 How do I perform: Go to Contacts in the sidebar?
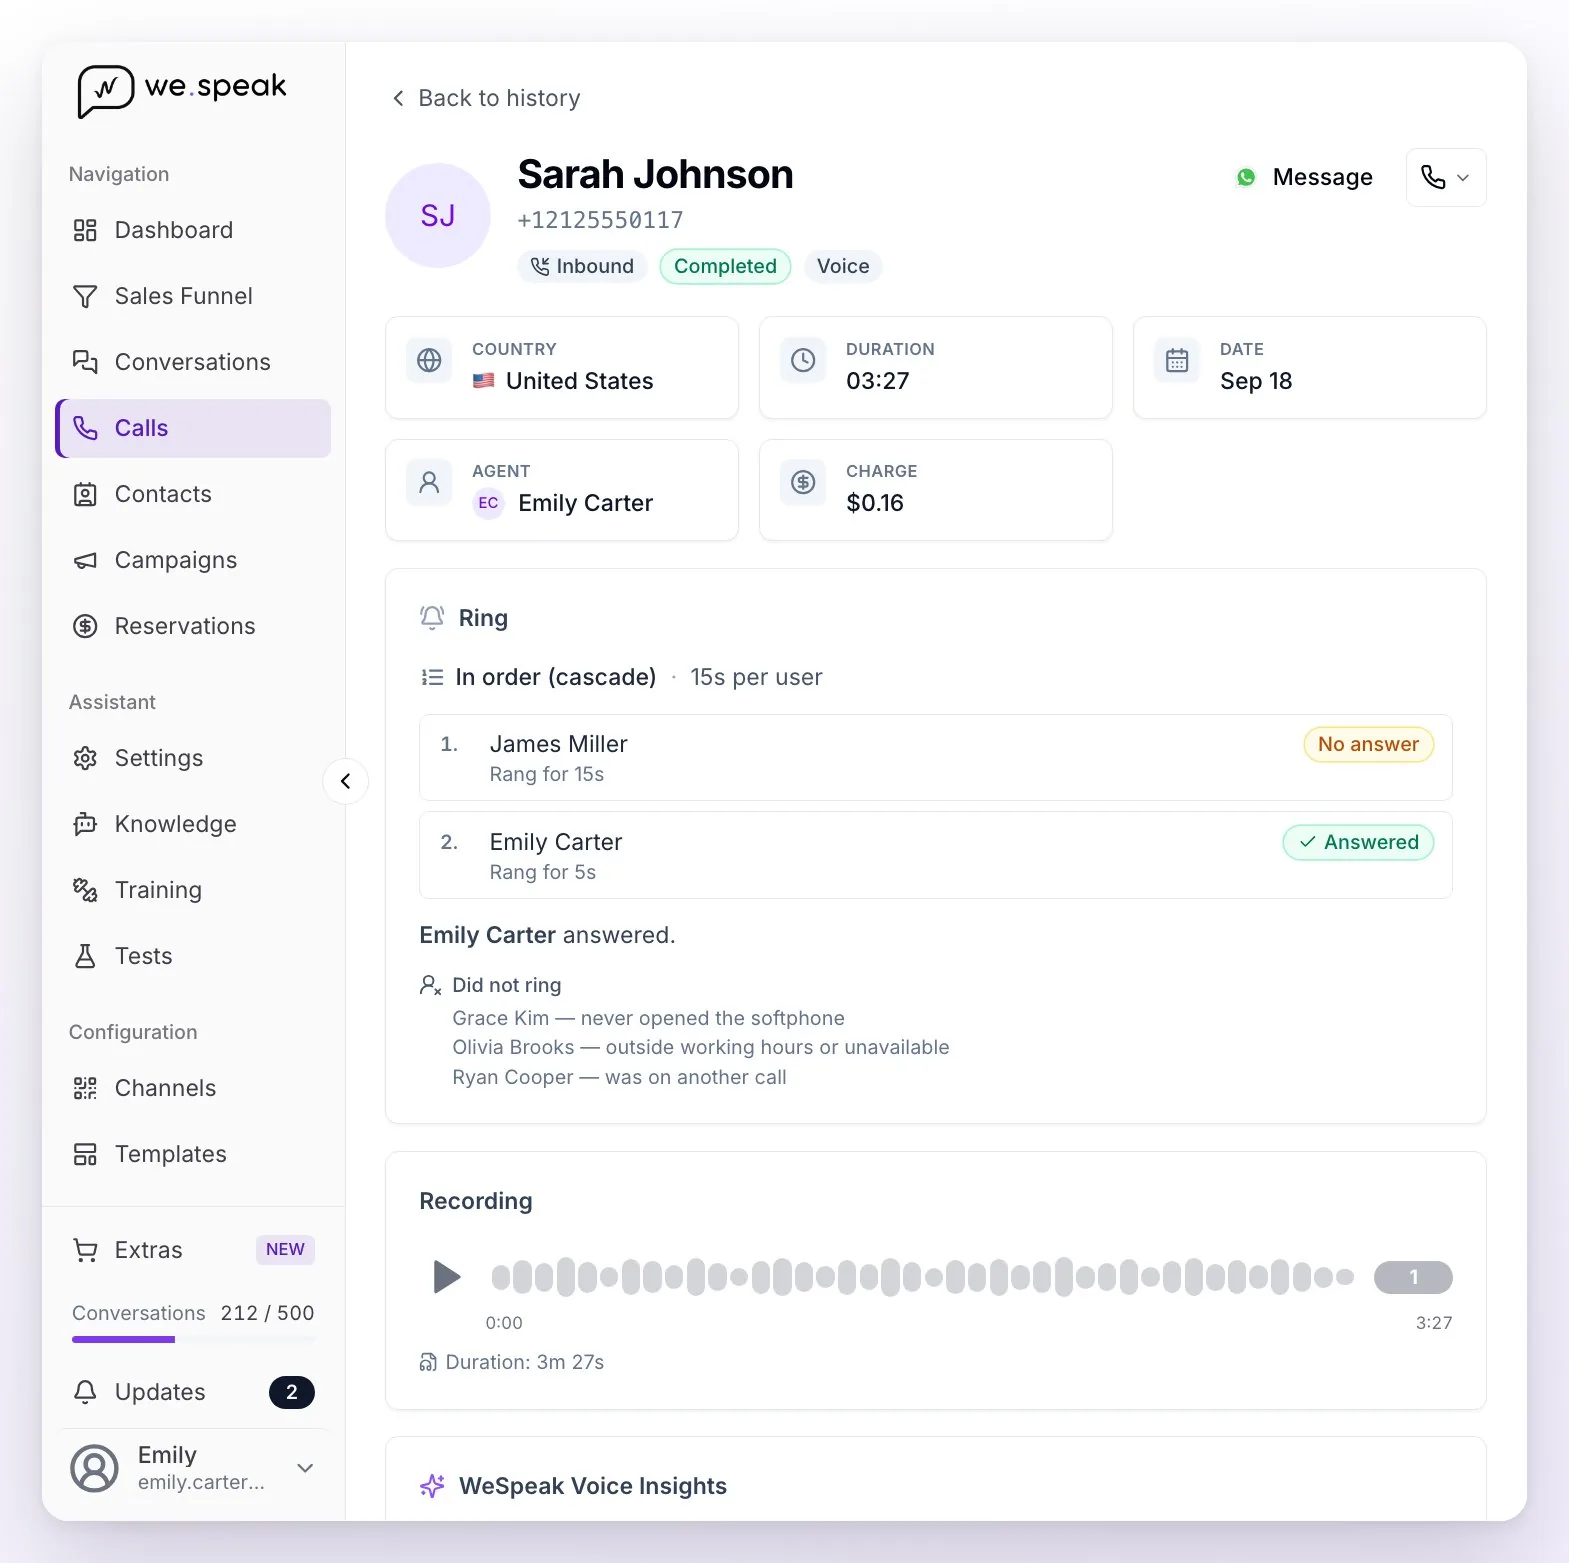click(x=194, y=494)
